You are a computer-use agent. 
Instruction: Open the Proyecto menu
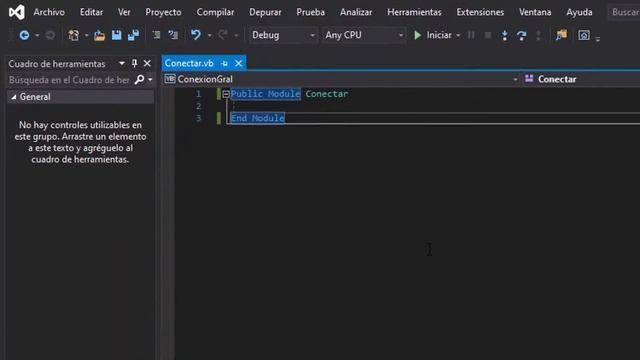point(163,12)
